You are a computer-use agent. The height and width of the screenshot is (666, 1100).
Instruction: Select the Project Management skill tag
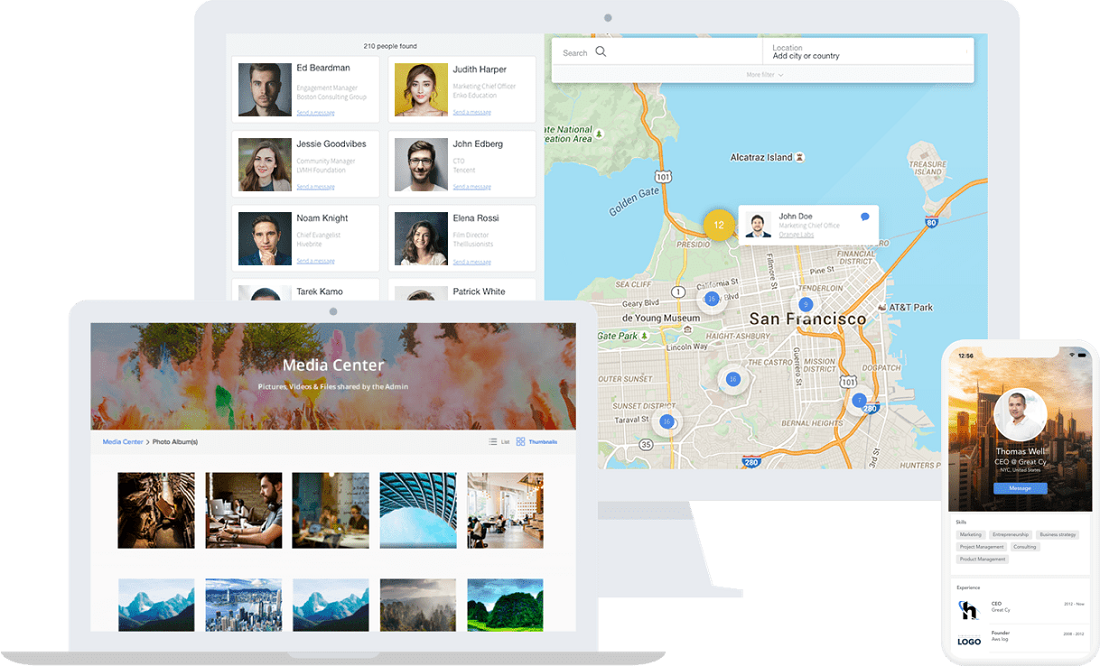[x=981, y=547]
